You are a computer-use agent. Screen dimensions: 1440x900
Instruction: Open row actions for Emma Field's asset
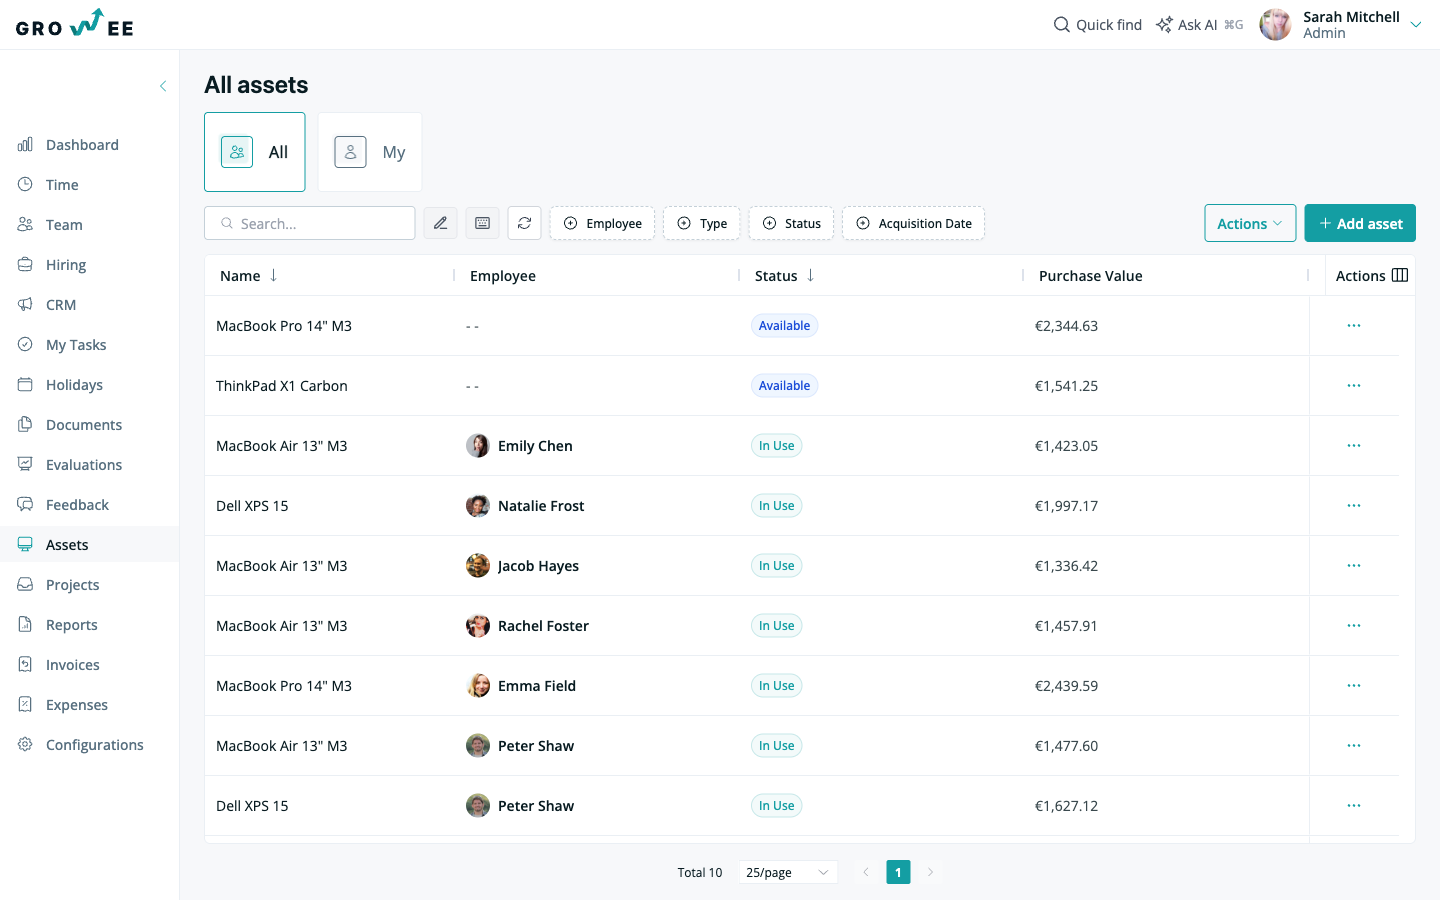(x=1354, y=685)
